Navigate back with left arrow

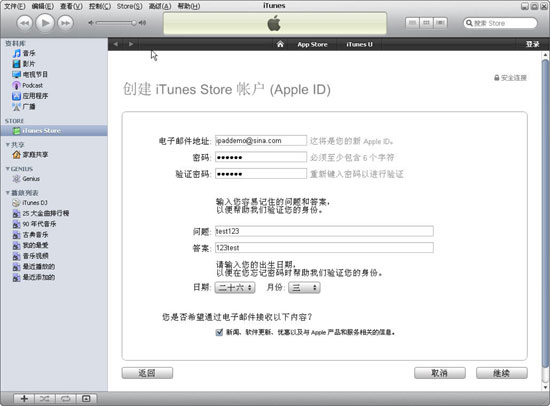click(x=116, y=44)
